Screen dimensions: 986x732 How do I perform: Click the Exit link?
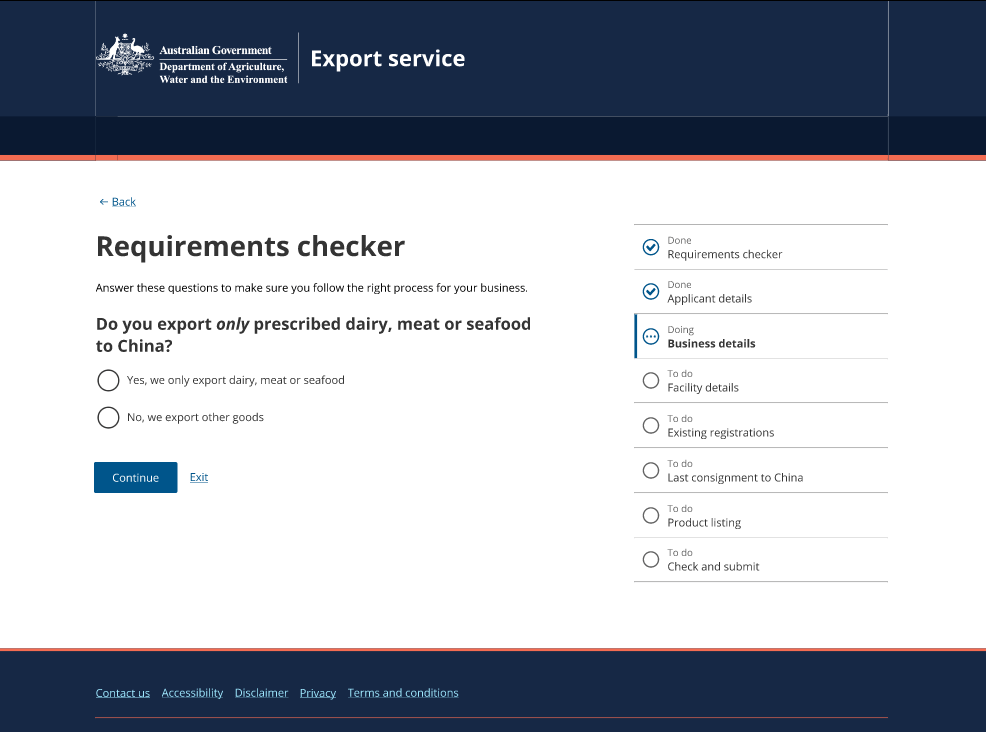click(199, 477)
